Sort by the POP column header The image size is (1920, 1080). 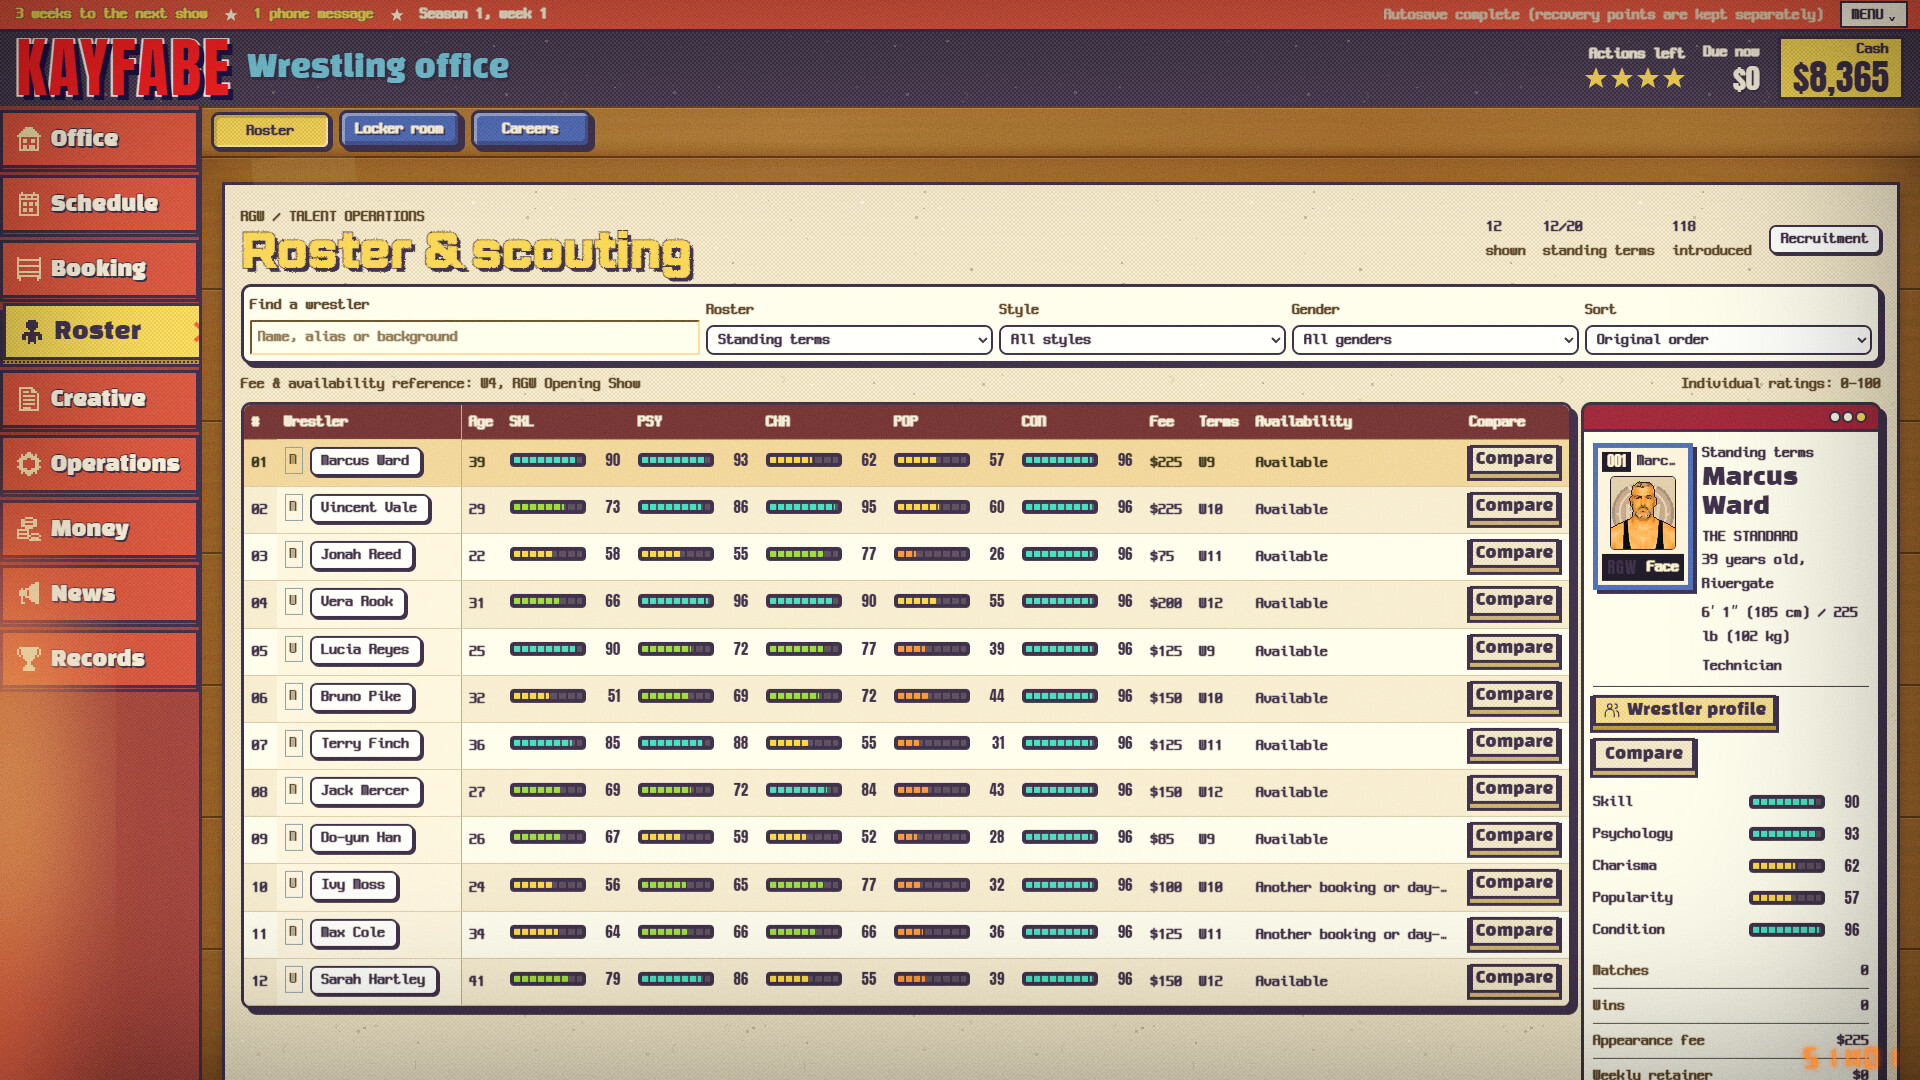[905, 422]
